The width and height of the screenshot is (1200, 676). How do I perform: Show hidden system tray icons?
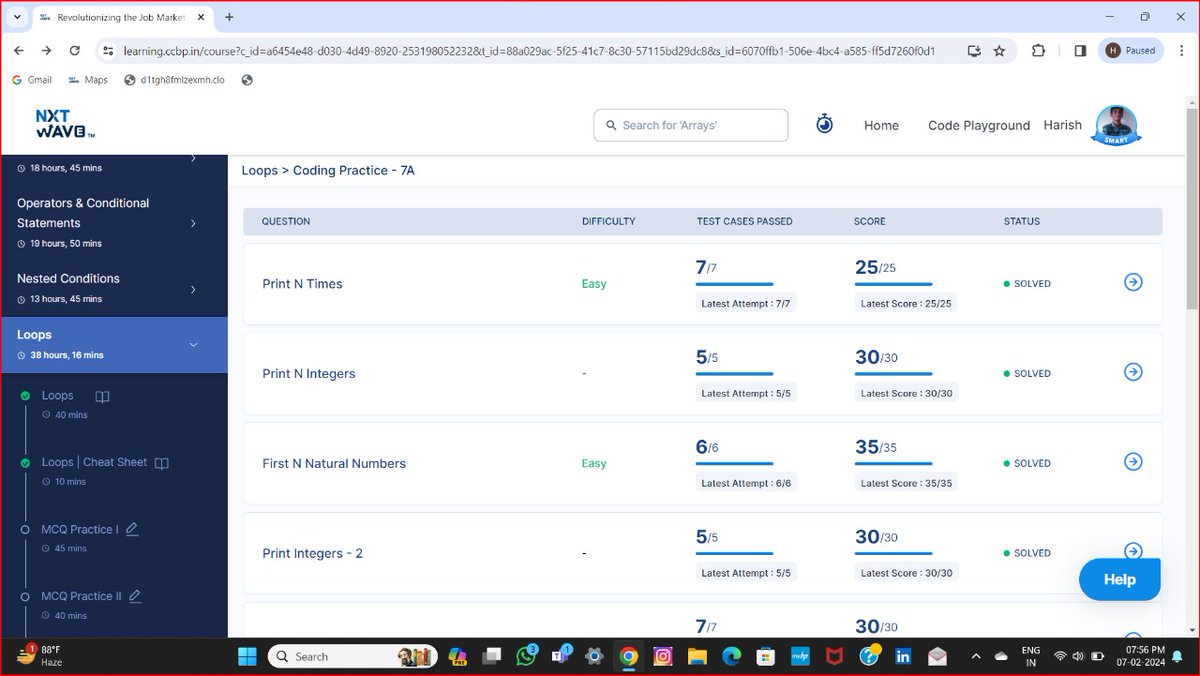[x=976, y=657]
